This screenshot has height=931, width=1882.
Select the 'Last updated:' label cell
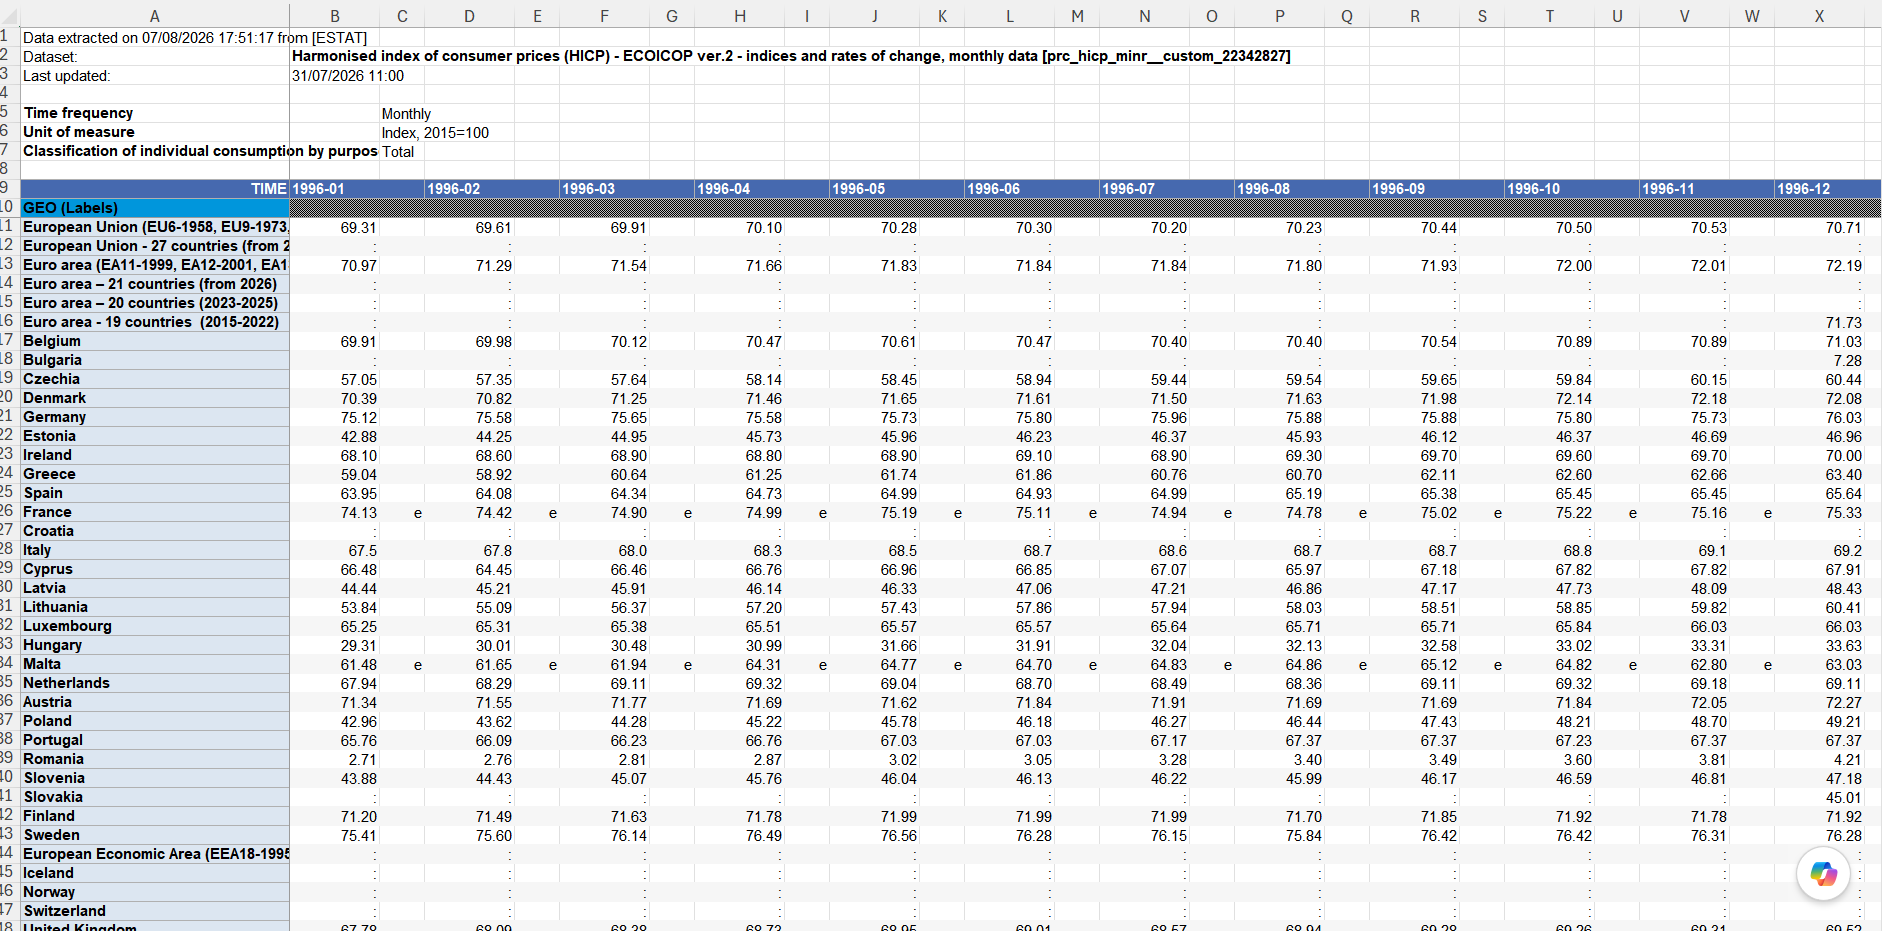pyautogui.click(x=155, y=76)
